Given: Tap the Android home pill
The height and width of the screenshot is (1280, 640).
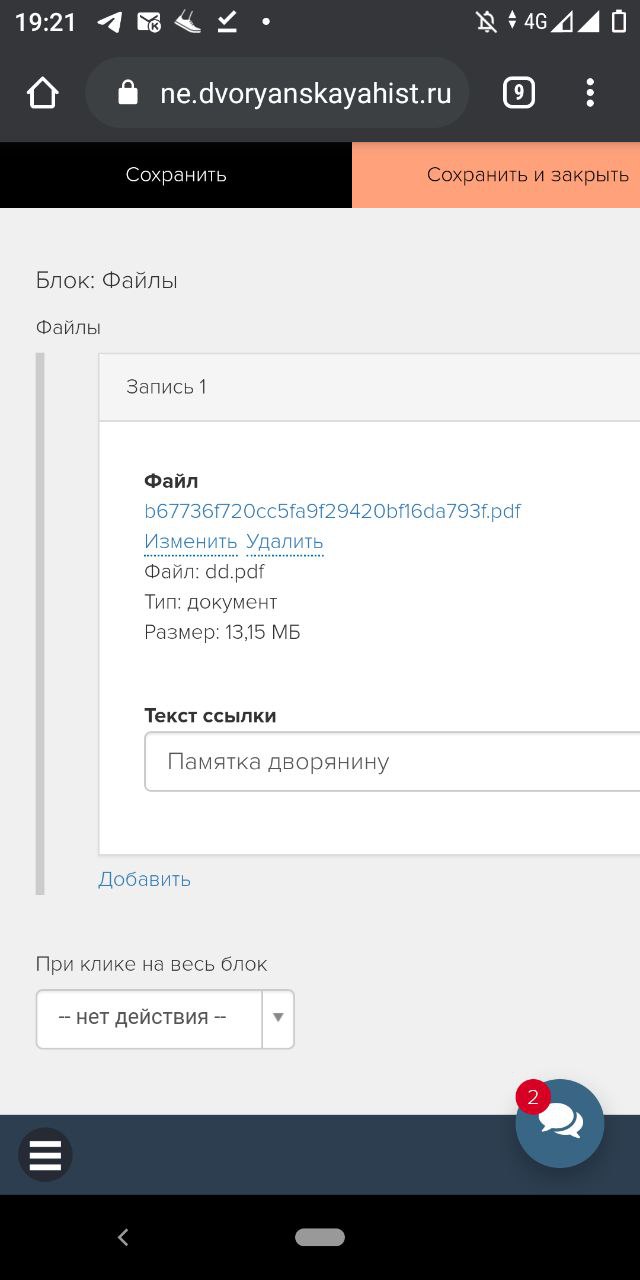Looking at the screenshot, I should pos(320,1237).
